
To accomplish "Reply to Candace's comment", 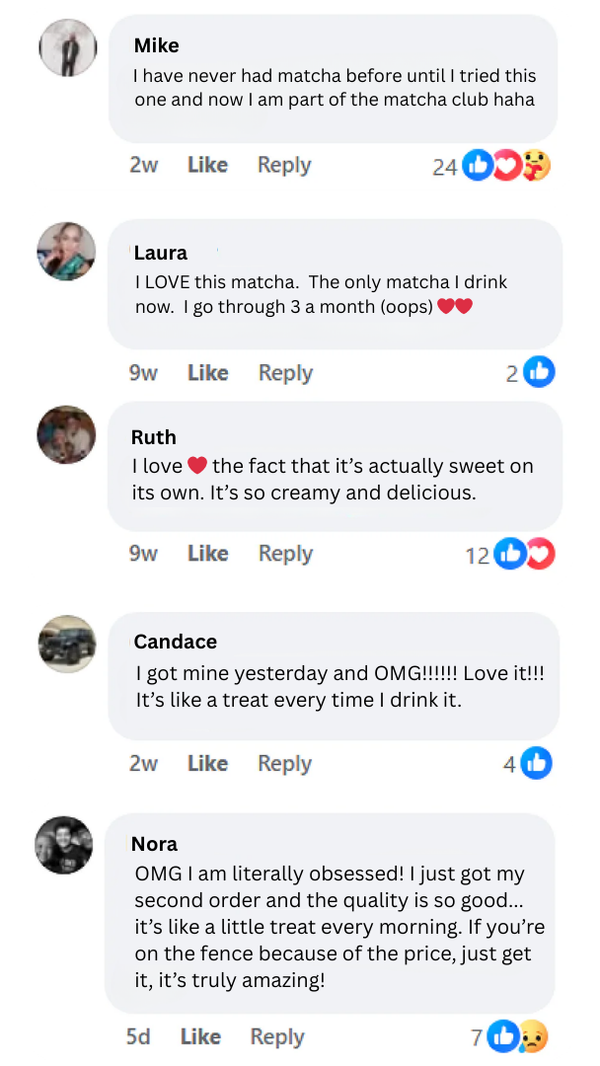I will (x=284, y=763).
